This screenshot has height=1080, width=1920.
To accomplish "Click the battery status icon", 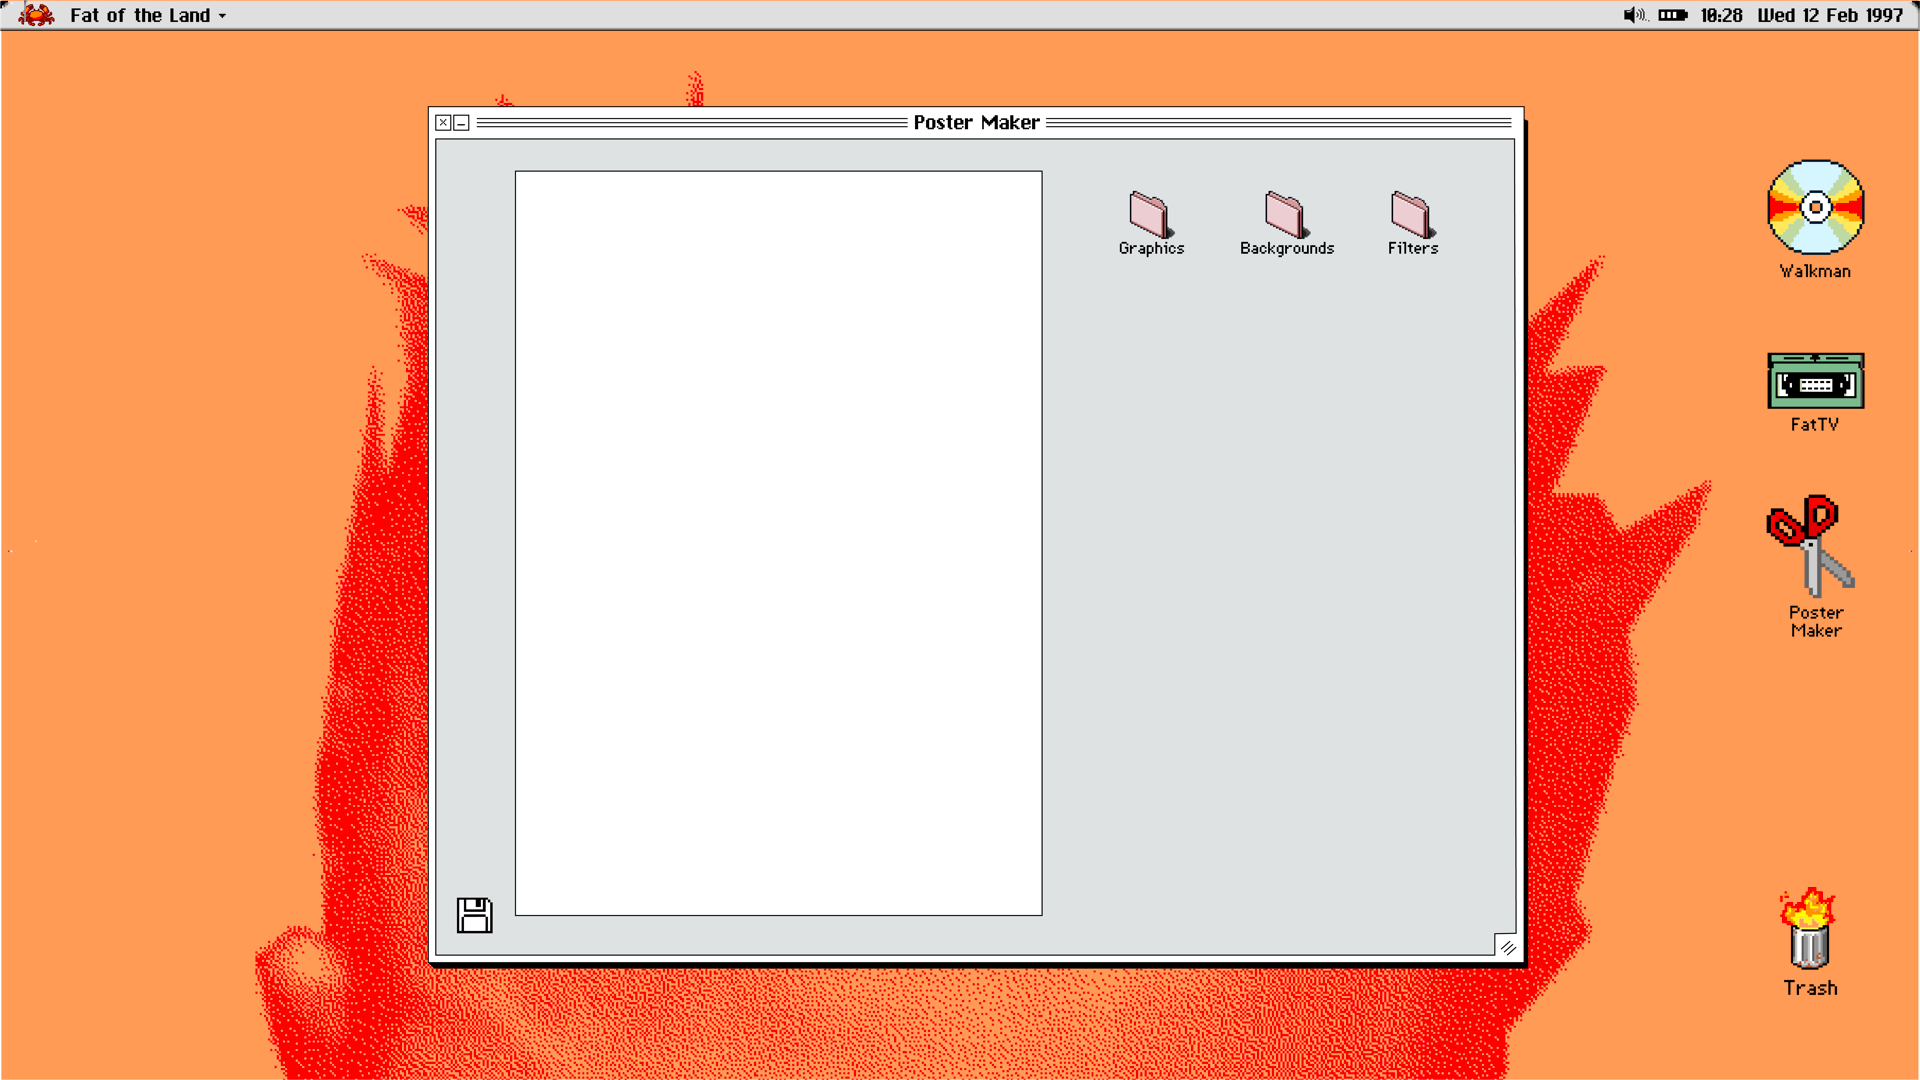I will 1672,15.
